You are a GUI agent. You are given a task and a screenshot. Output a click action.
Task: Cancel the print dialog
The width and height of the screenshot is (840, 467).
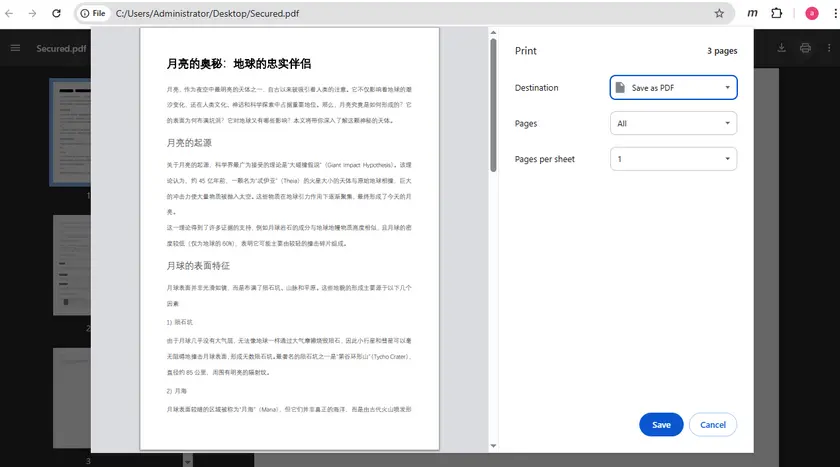click(x=712, y=425)
